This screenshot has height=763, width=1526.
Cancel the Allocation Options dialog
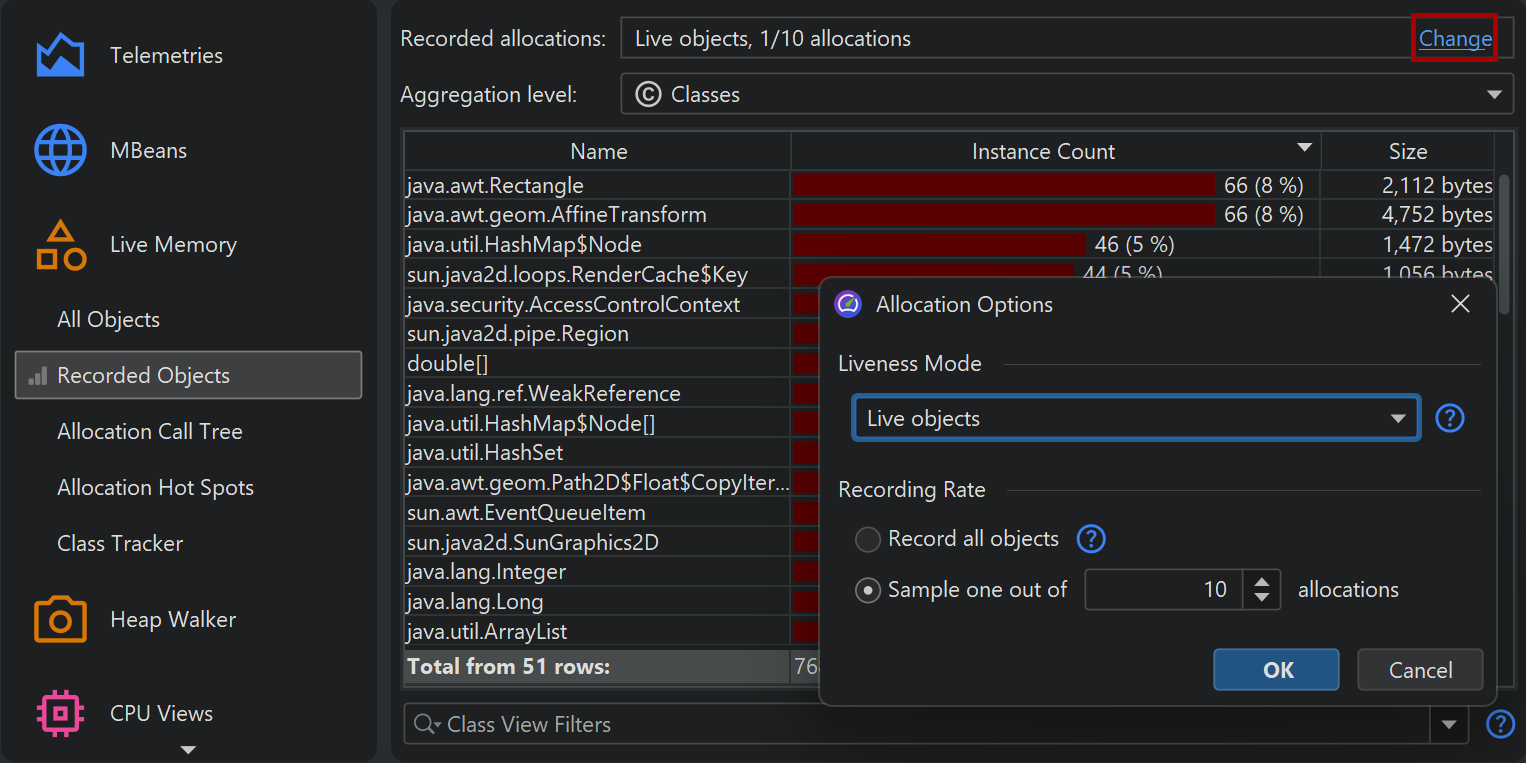pyautogui.click(x=1419, y=670)
